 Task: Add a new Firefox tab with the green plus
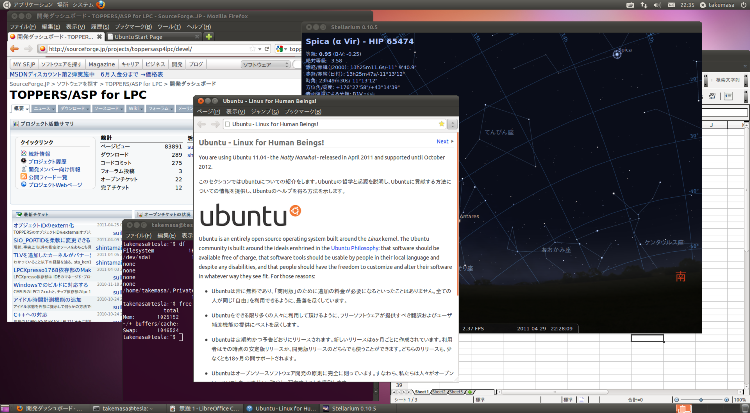click(209, 36)
